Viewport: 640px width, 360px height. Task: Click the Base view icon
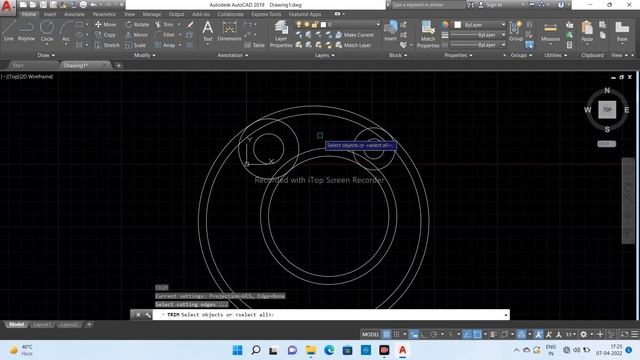click(x=622, y=31)
